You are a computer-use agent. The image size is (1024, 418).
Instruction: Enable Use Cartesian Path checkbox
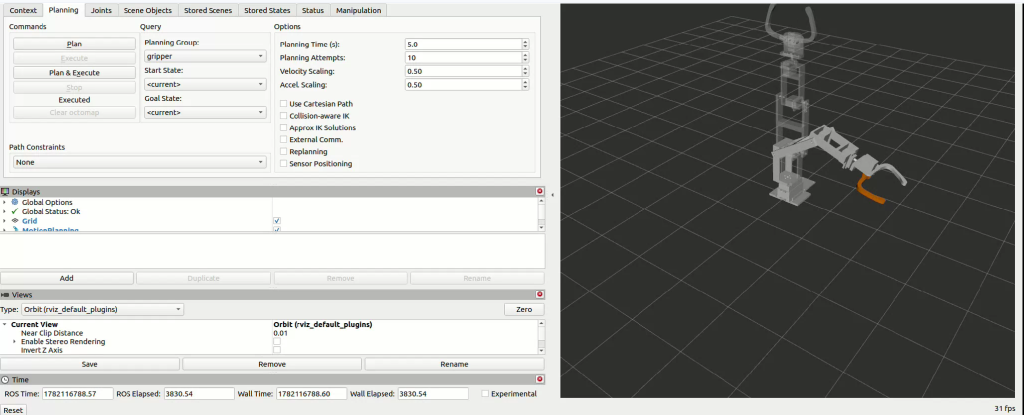(283, 104)
